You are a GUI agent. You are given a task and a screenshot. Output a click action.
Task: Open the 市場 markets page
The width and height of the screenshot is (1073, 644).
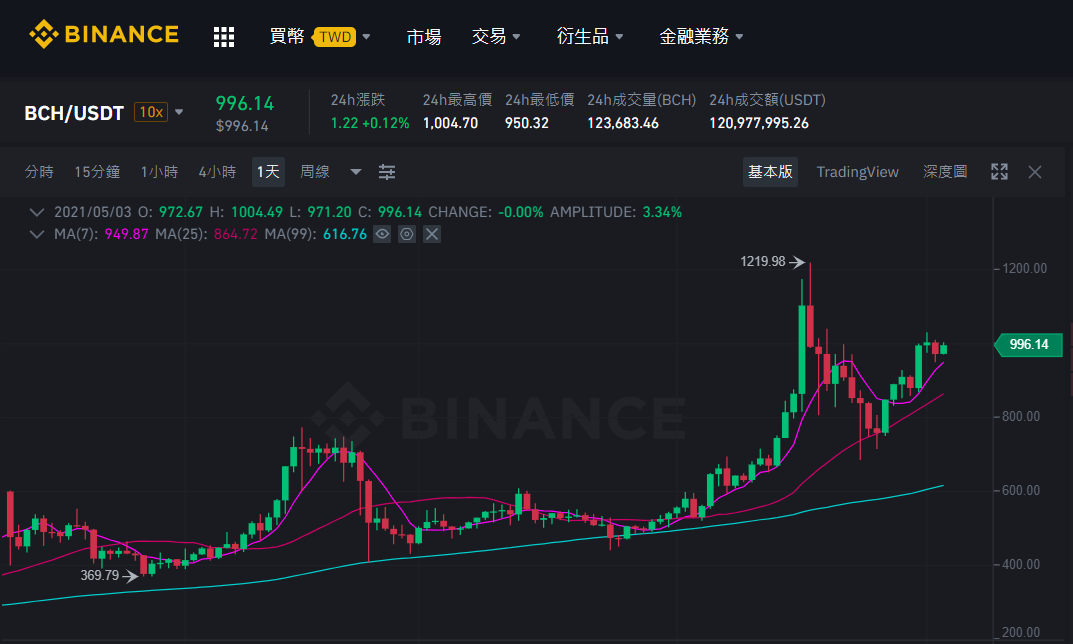(424, 36)
